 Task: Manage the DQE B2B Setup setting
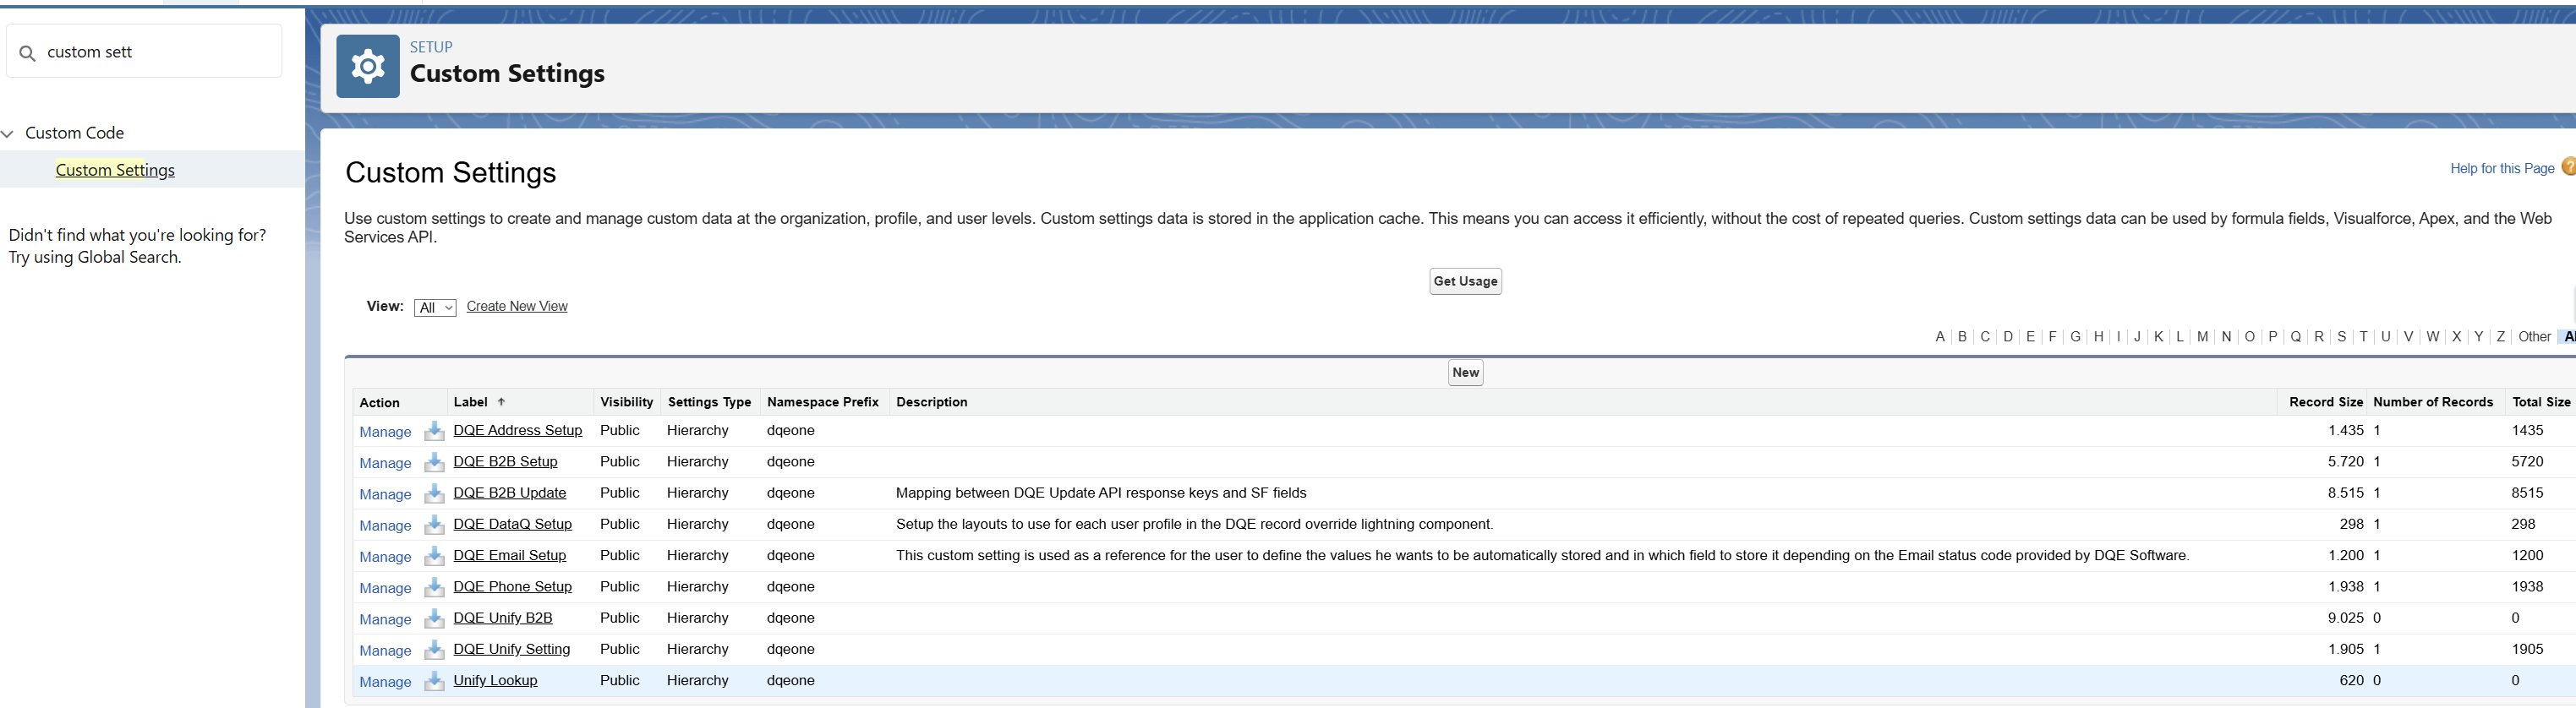pyautogui.click(x=385, y=463)
